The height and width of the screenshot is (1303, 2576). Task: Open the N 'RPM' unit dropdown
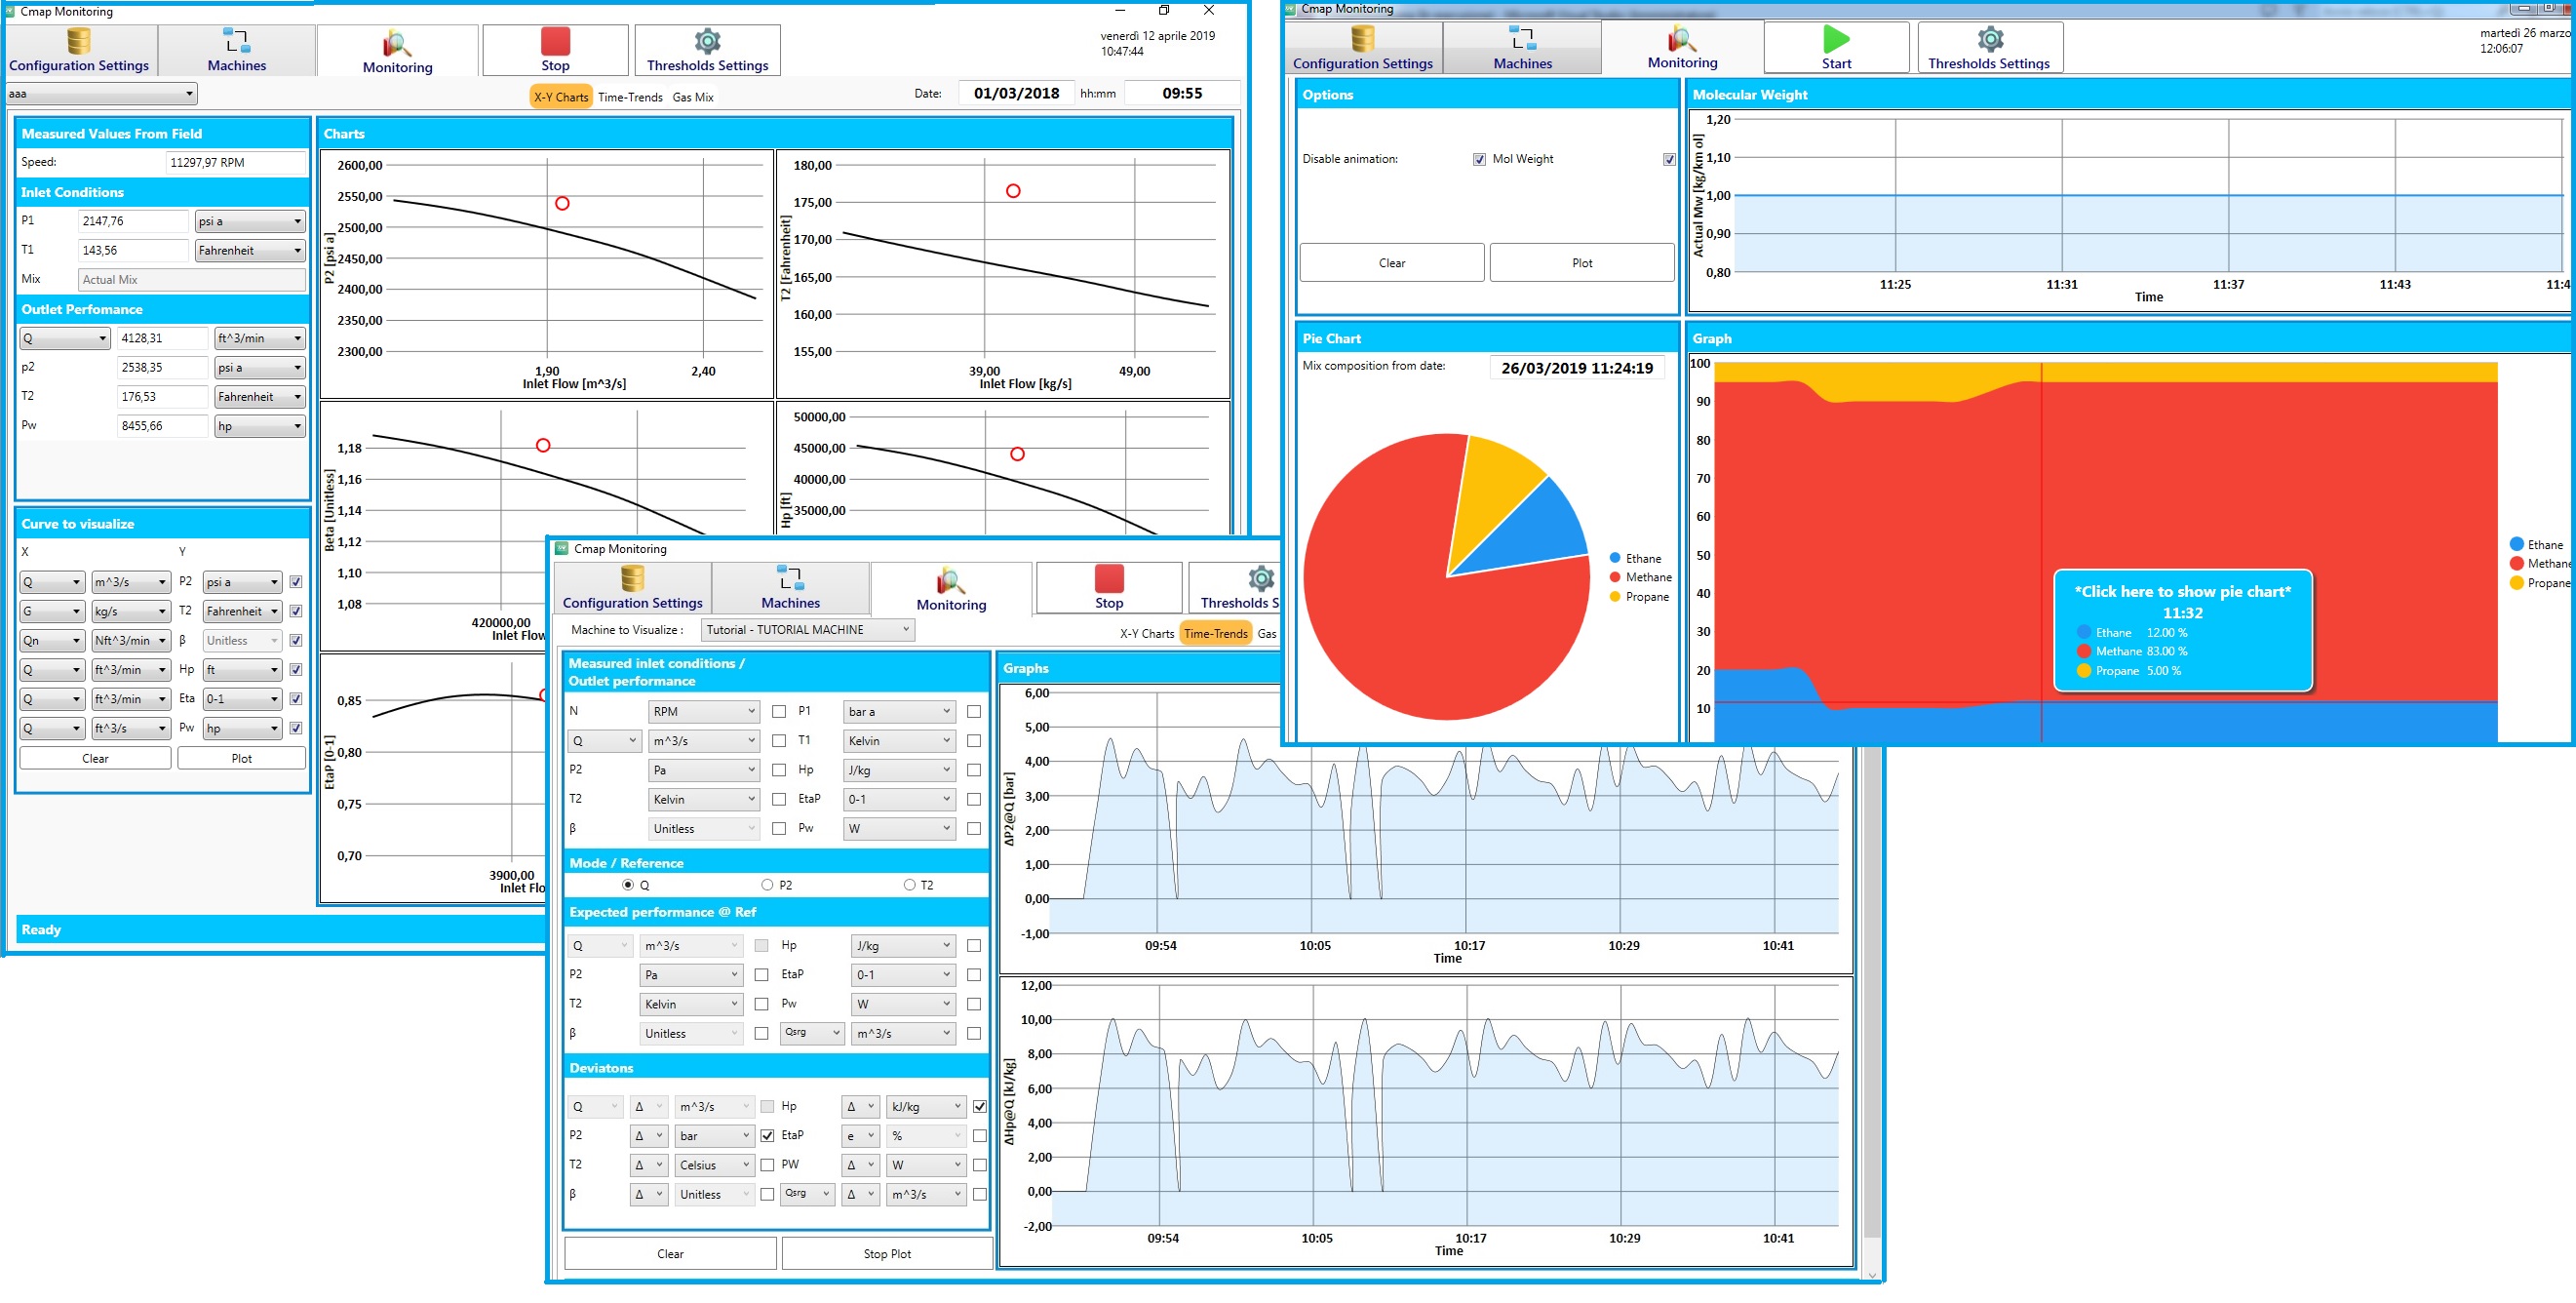(x=704, y=712)
